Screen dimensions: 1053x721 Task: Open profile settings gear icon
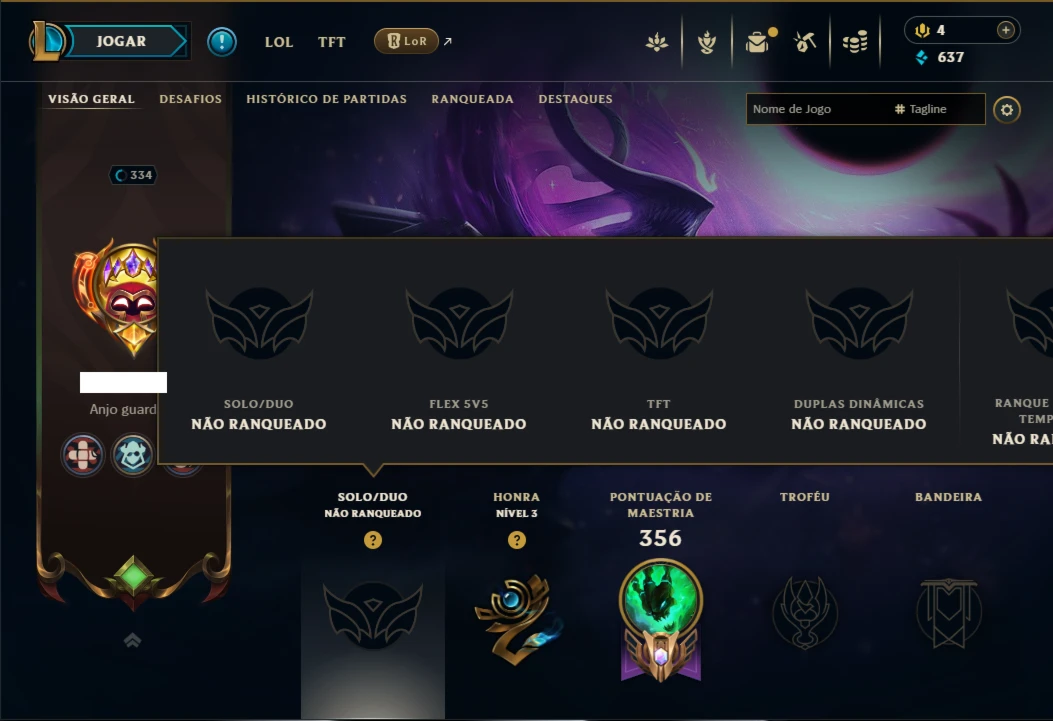[x=1007, y=109]
